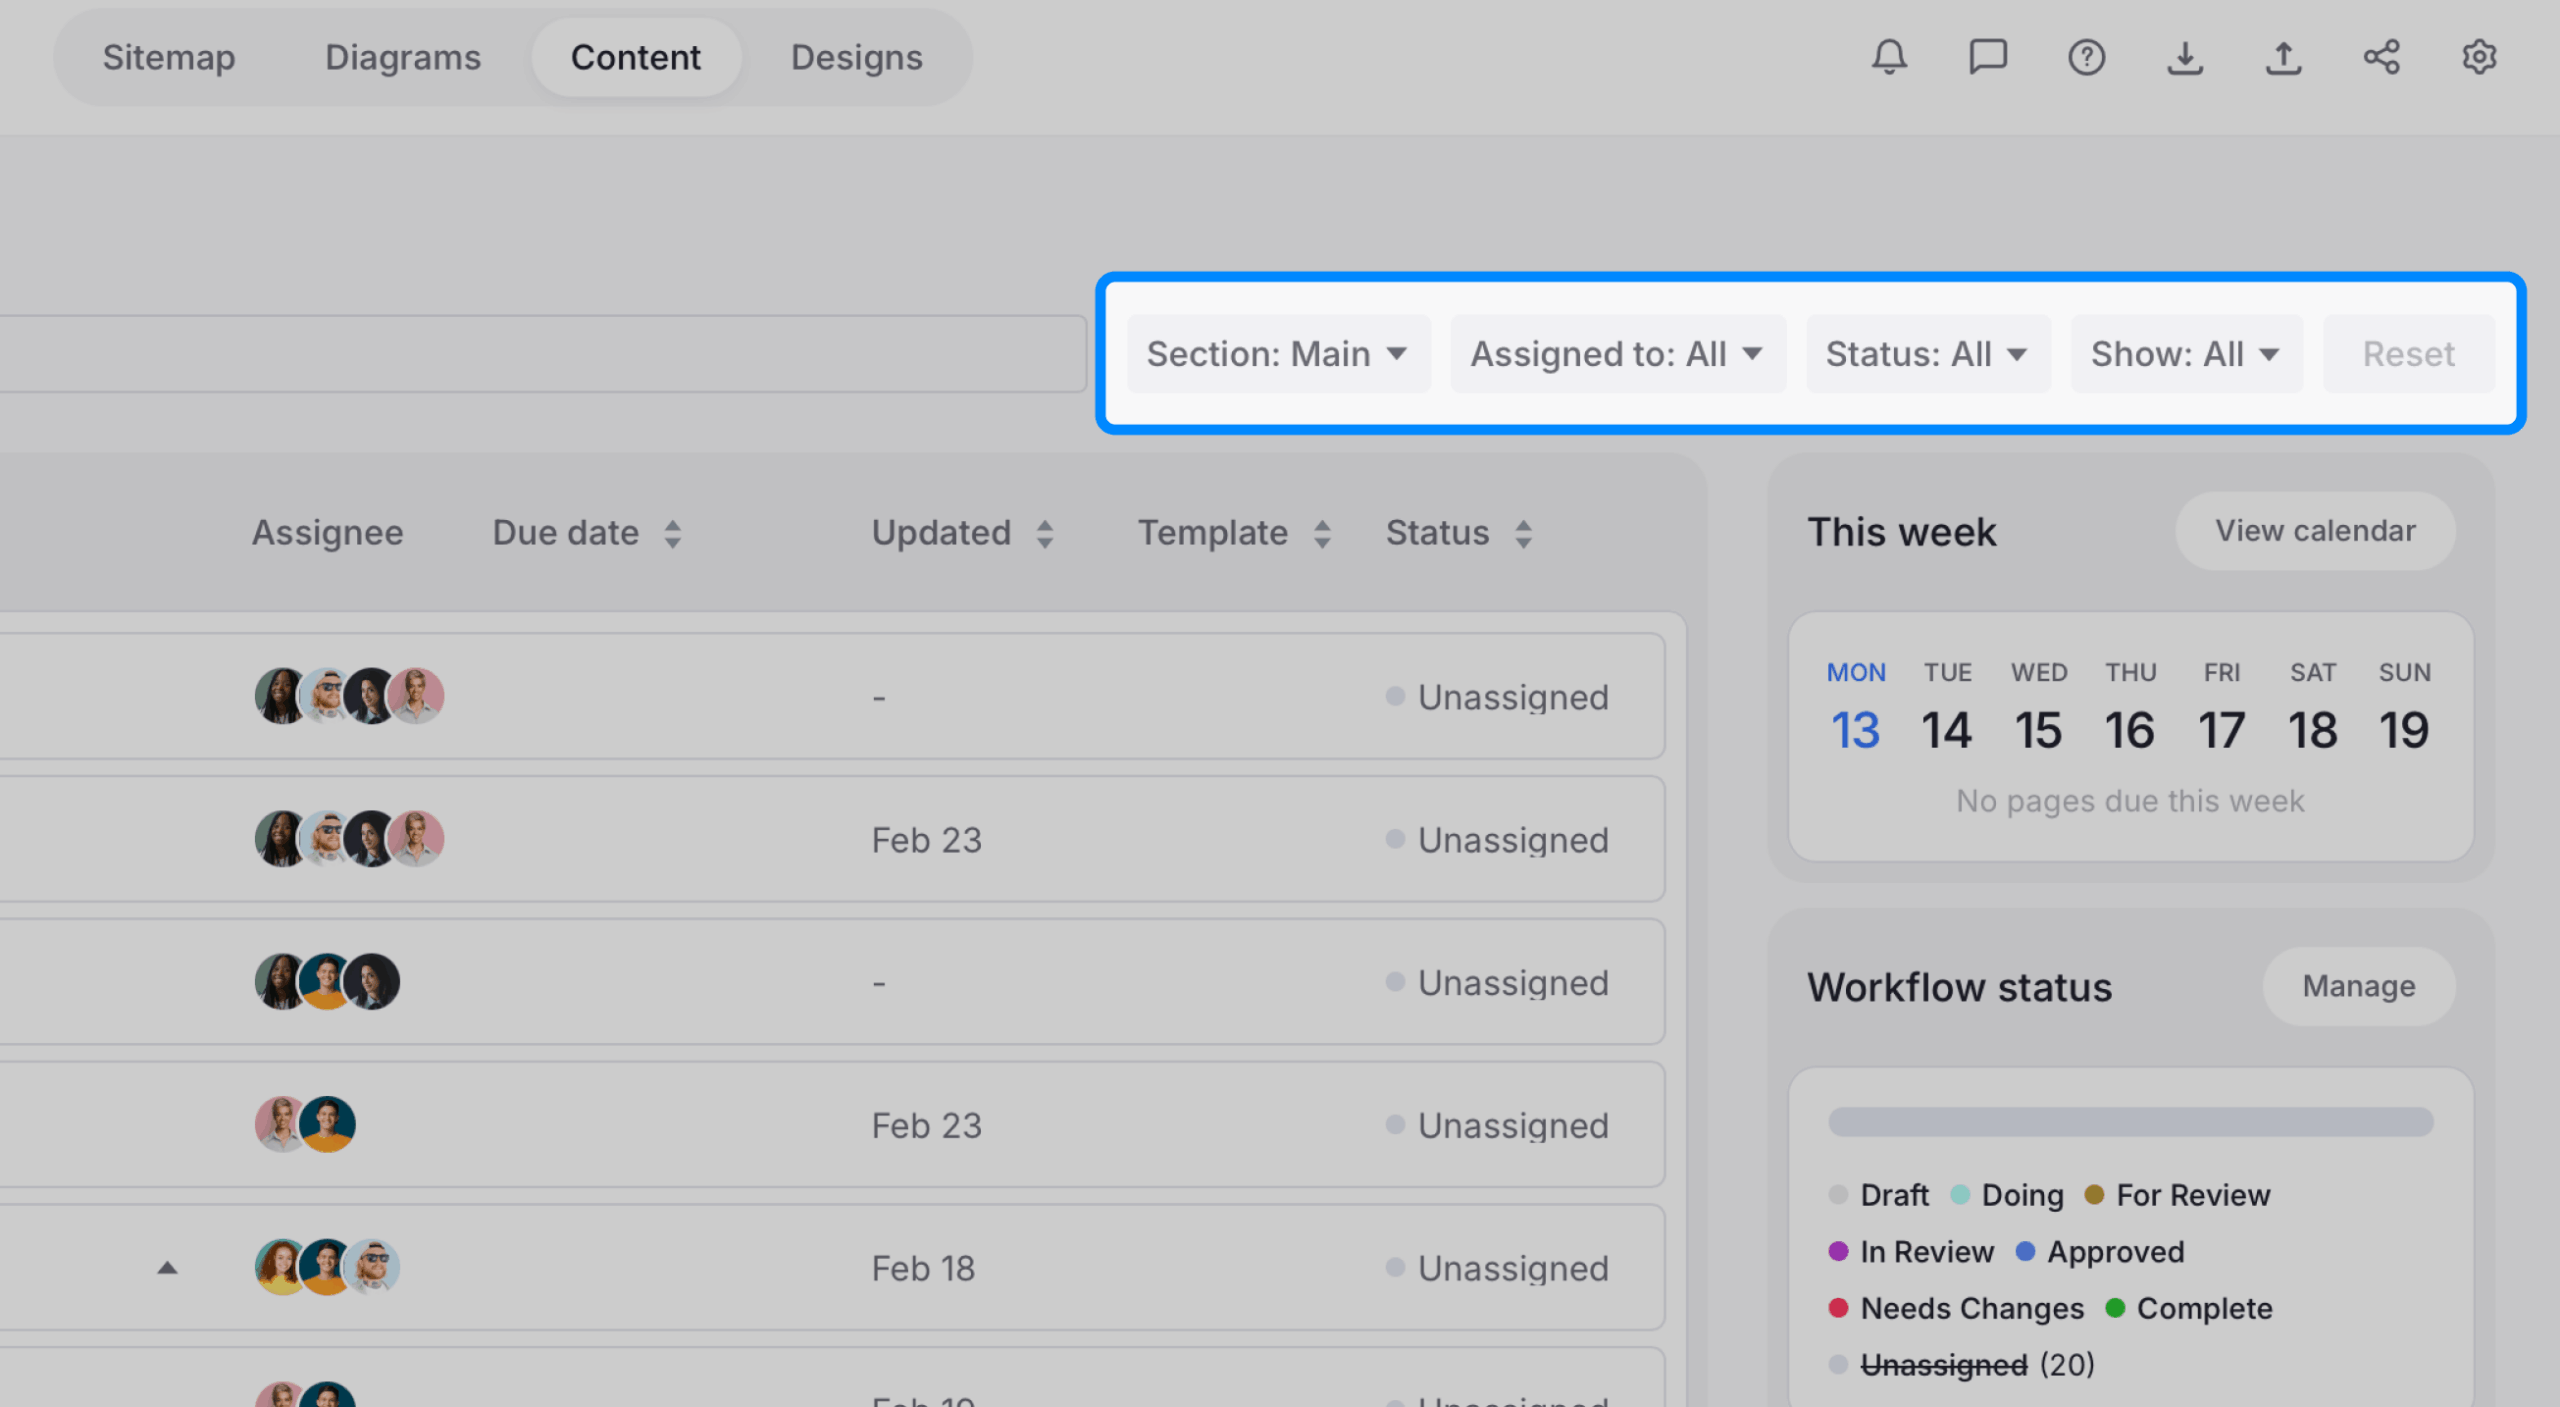Toggle the Complete status legend item
Image resolution: width=2560 pixels, height=1407 pixels.
[x=2189, y=1309]
